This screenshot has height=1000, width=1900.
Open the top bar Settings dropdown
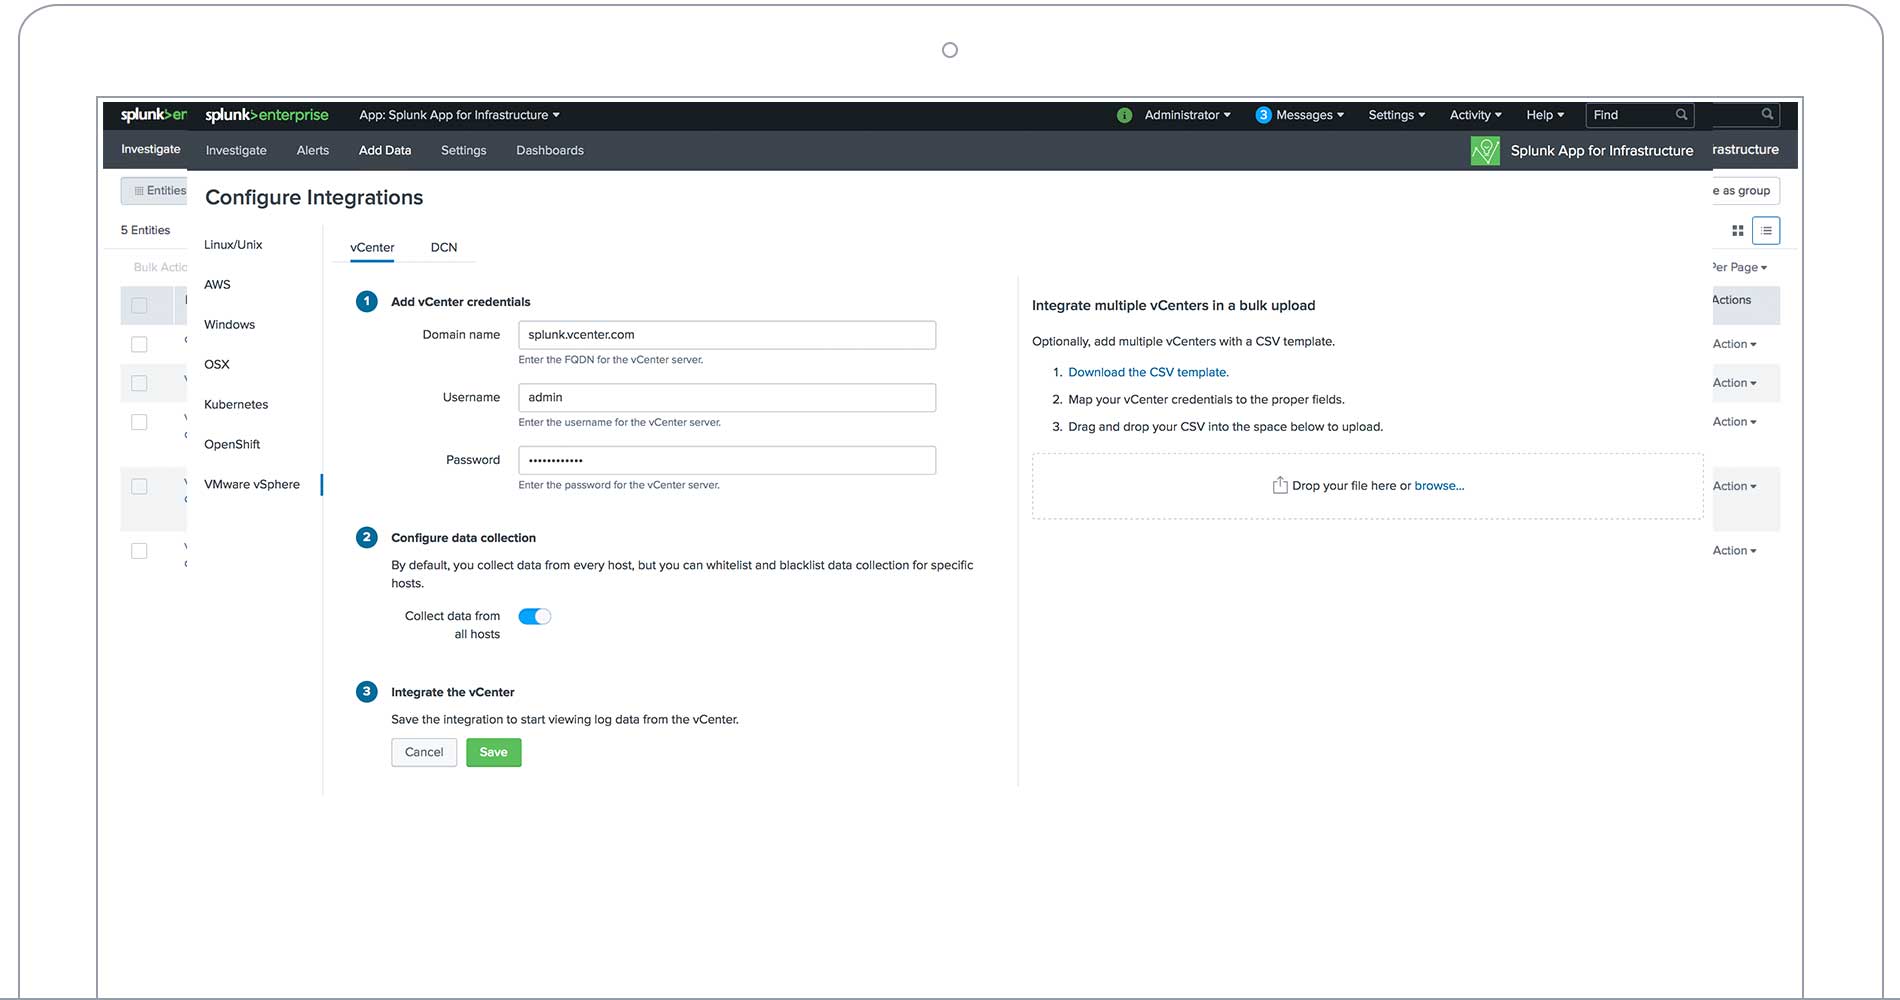coord(1396,115)
